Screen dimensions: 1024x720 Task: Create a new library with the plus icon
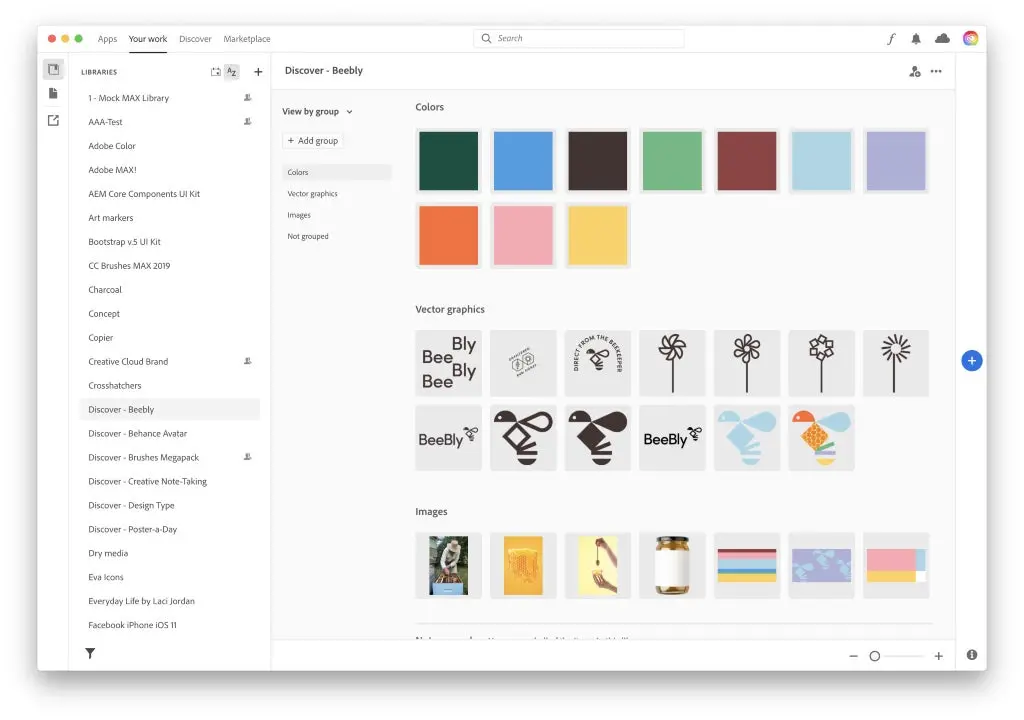point(258,71)
